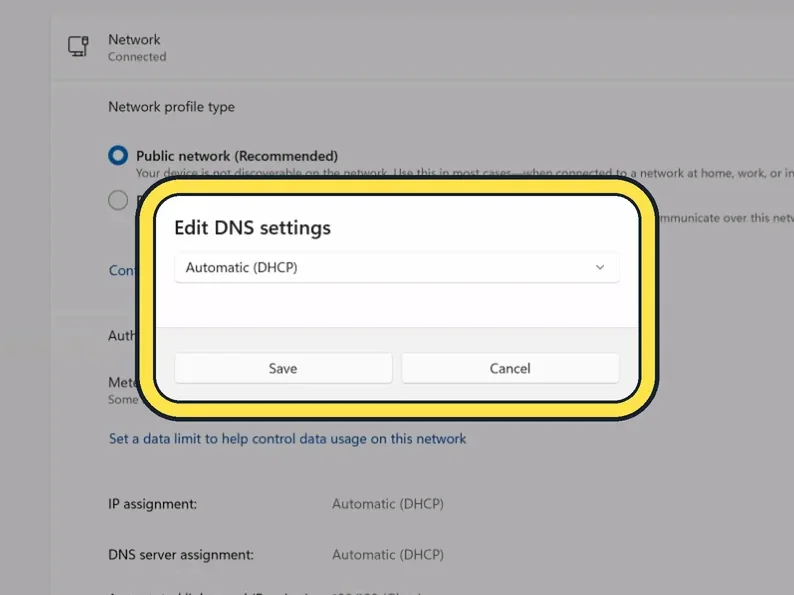Screen dimensions: 794x595
Task: Open the data limit settings link
Action: coord(287,439)
